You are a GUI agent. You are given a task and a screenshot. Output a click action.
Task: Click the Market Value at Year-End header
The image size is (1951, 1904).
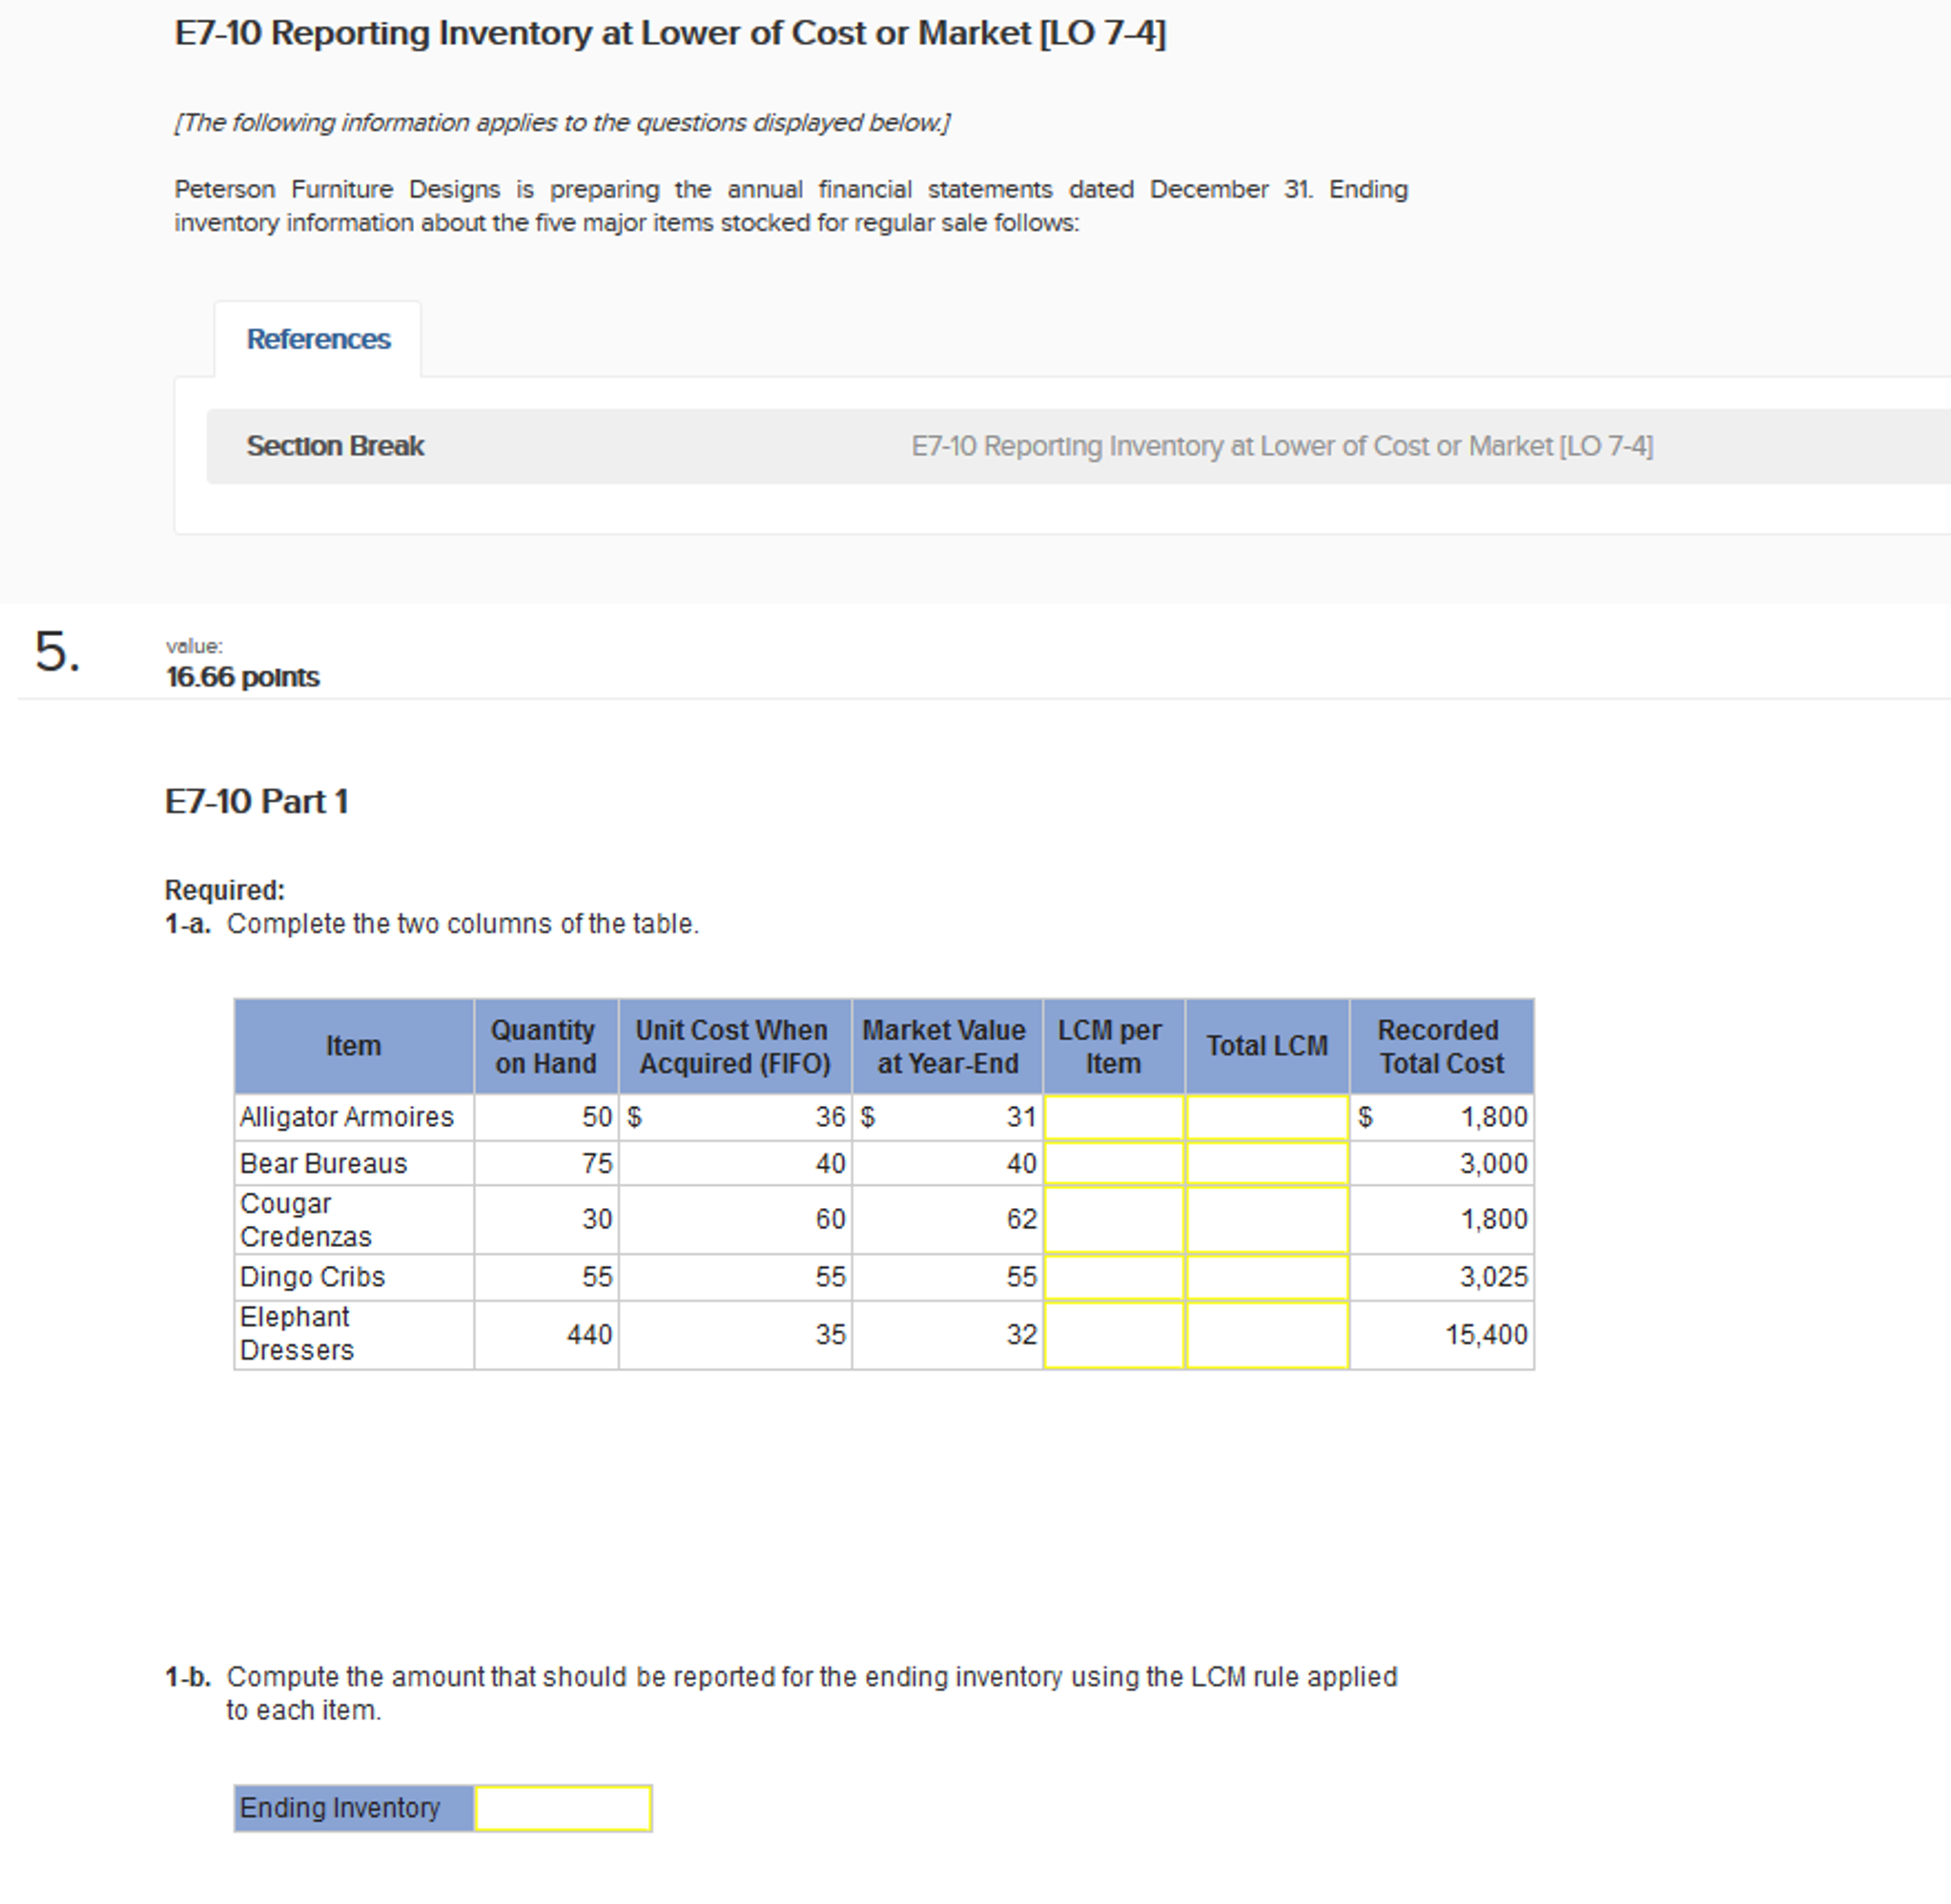coord(946,1046)
